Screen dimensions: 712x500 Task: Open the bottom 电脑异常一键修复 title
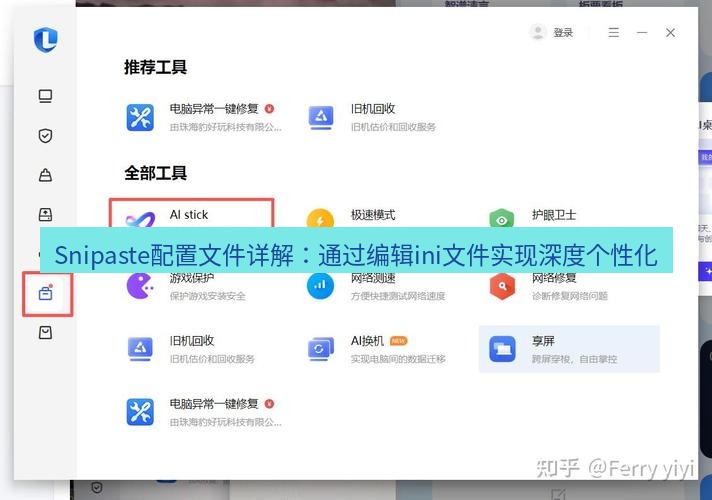(214, 404)
